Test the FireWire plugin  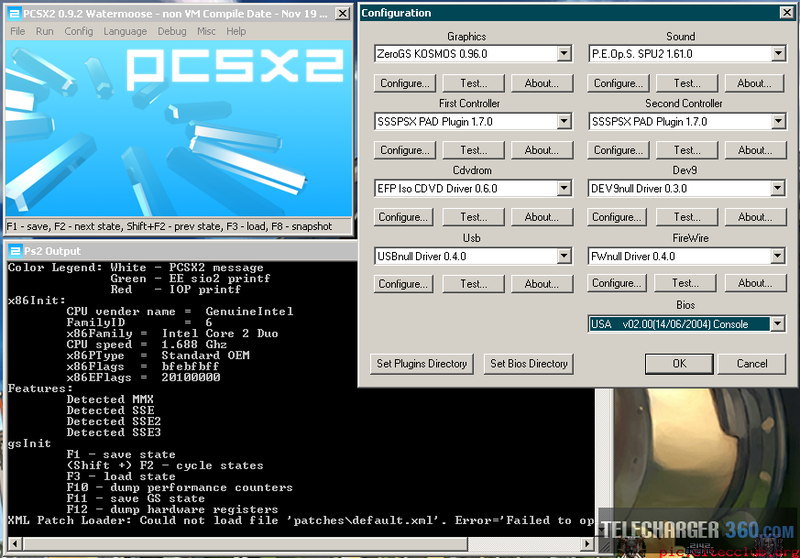(x=685, y=283)
